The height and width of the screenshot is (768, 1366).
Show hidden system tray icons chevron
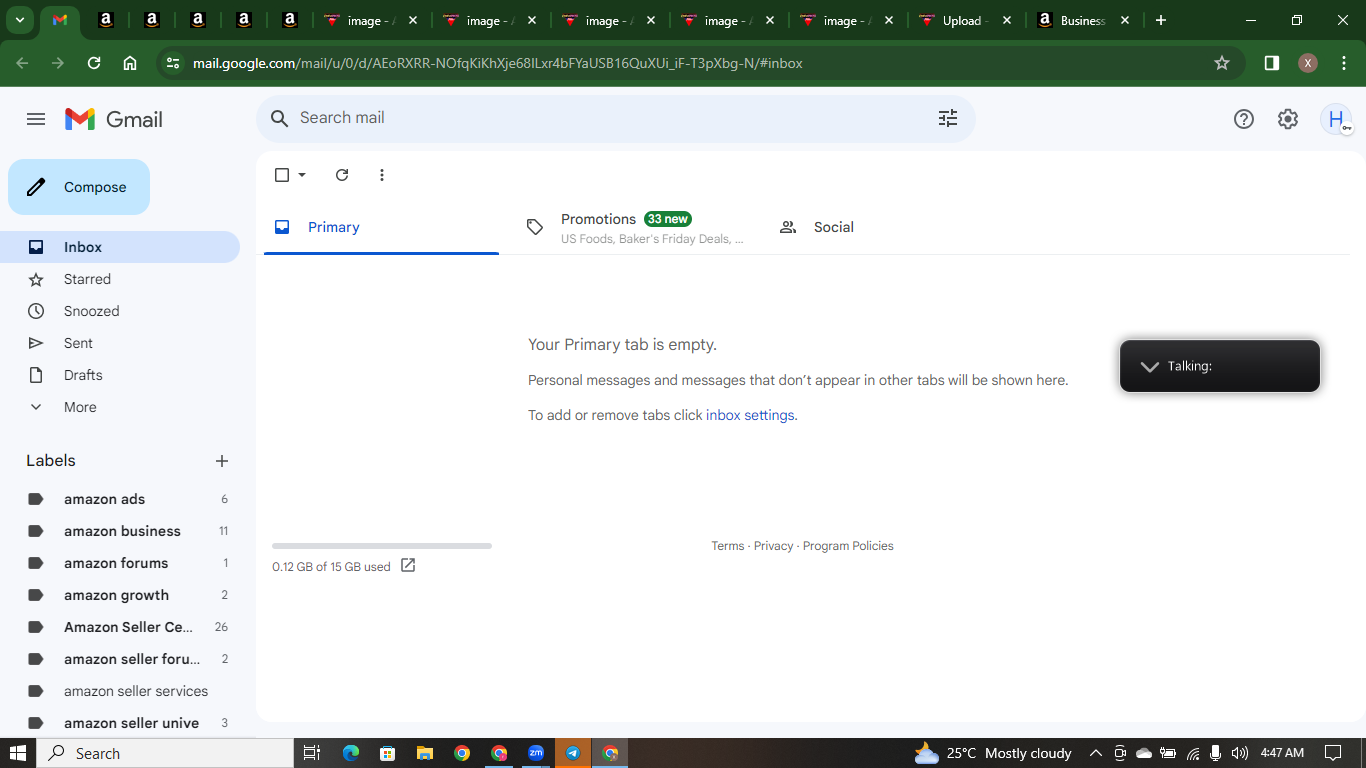pos(1095,753)
